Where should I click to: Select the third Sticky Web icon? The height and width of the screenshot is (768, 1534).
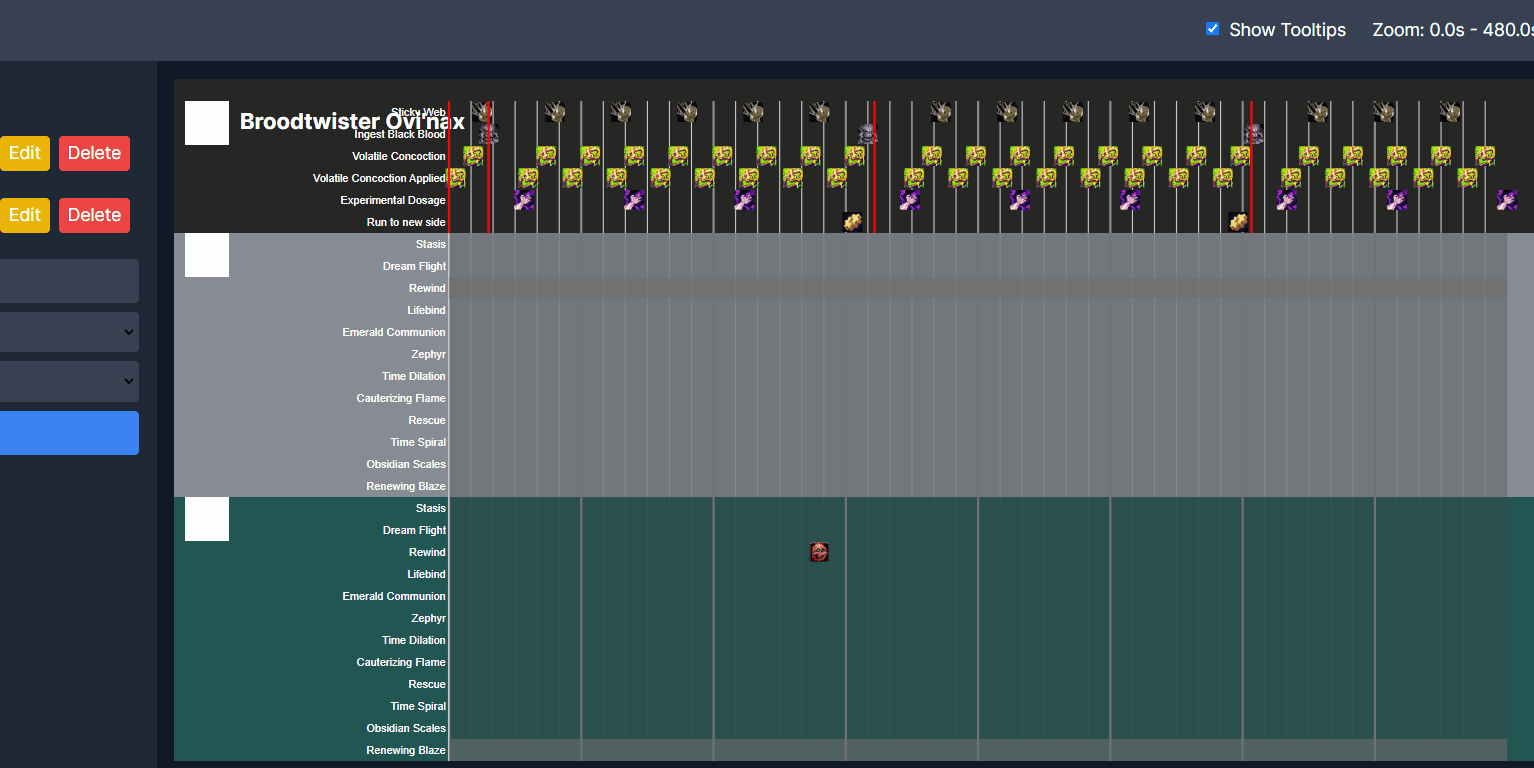(620, 112)
